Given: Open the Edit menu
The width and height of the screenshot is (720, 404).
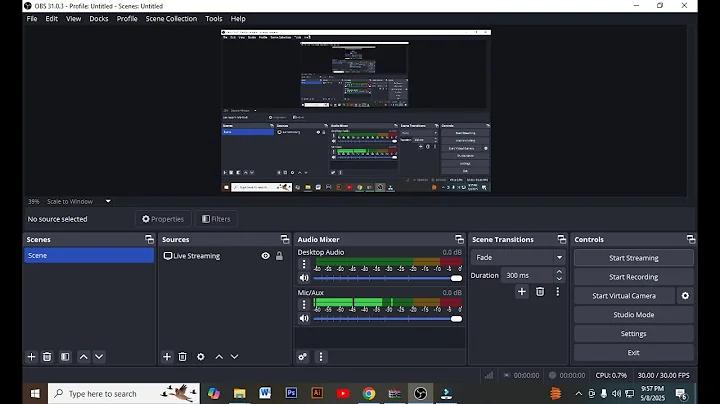Looking at the screenshot, I should click(51, 19).
